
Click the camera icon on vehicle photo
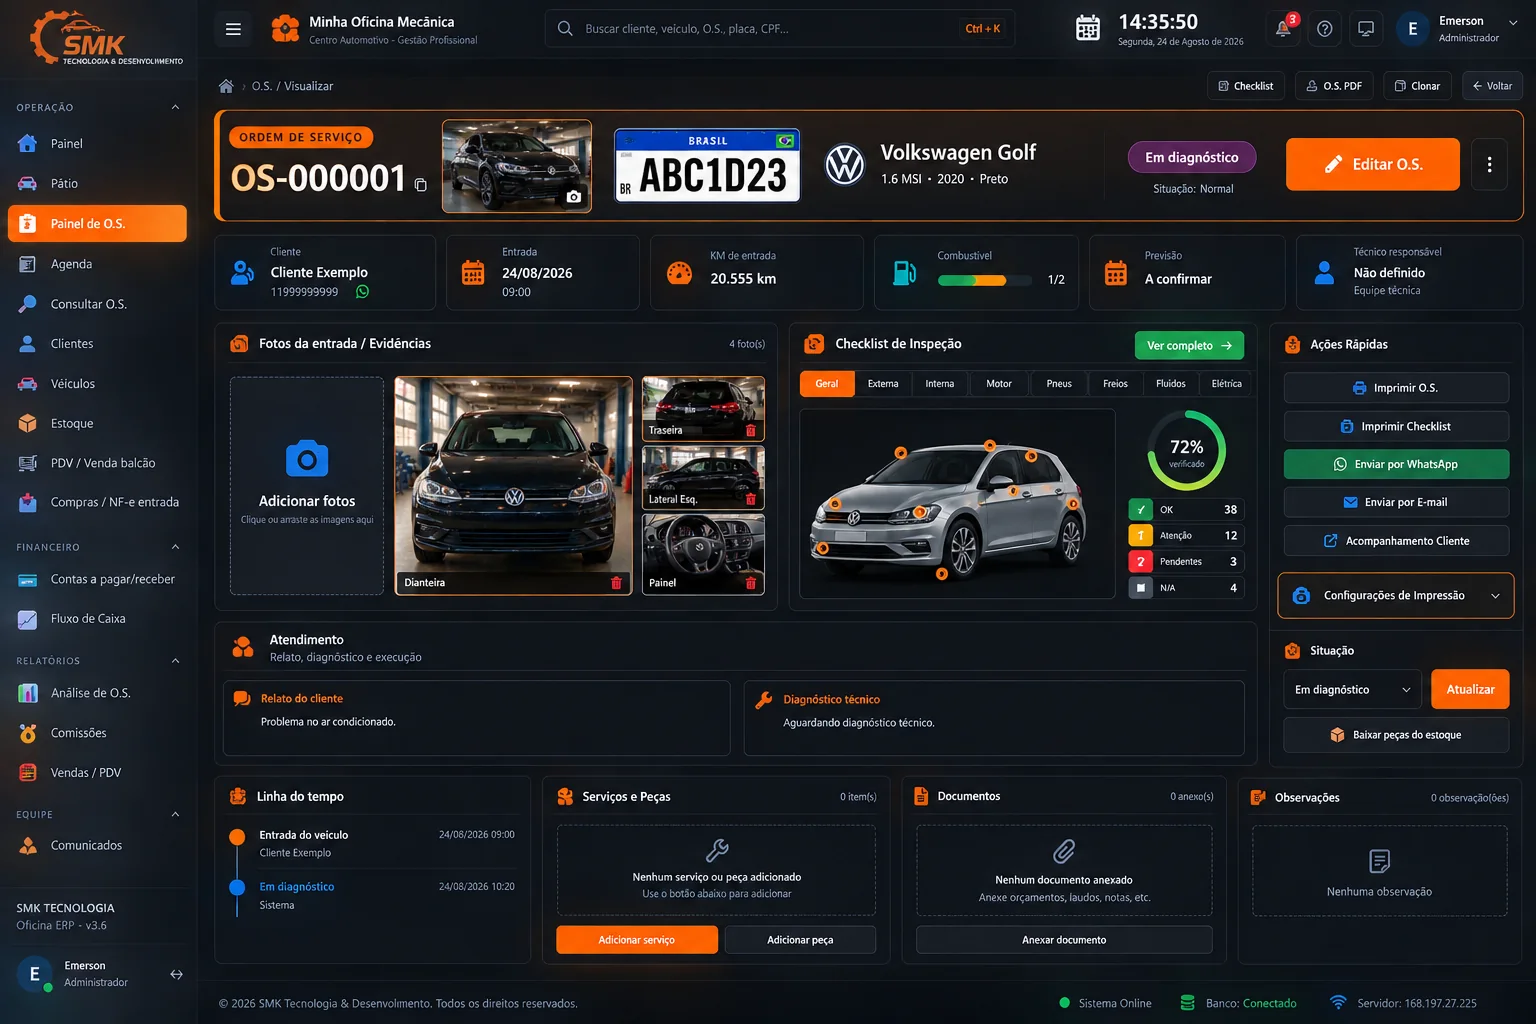(x=573, y=197)
